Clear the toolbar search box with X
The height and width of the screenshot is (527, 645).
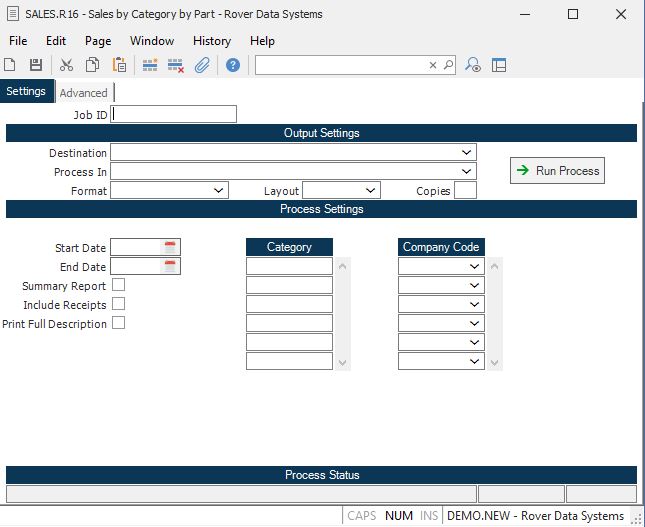(433, 65)
